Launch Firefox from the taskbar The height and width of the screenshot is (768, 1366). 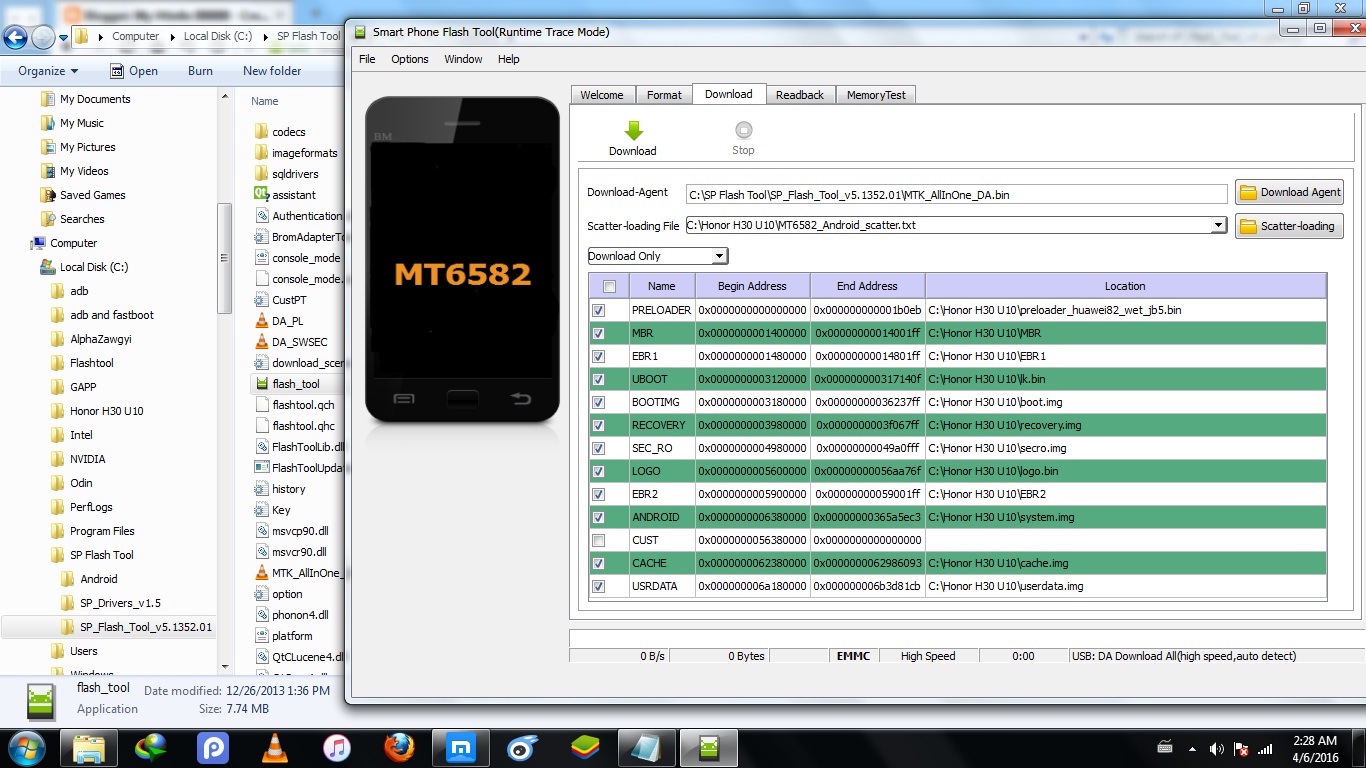click(x=399, y=747)
